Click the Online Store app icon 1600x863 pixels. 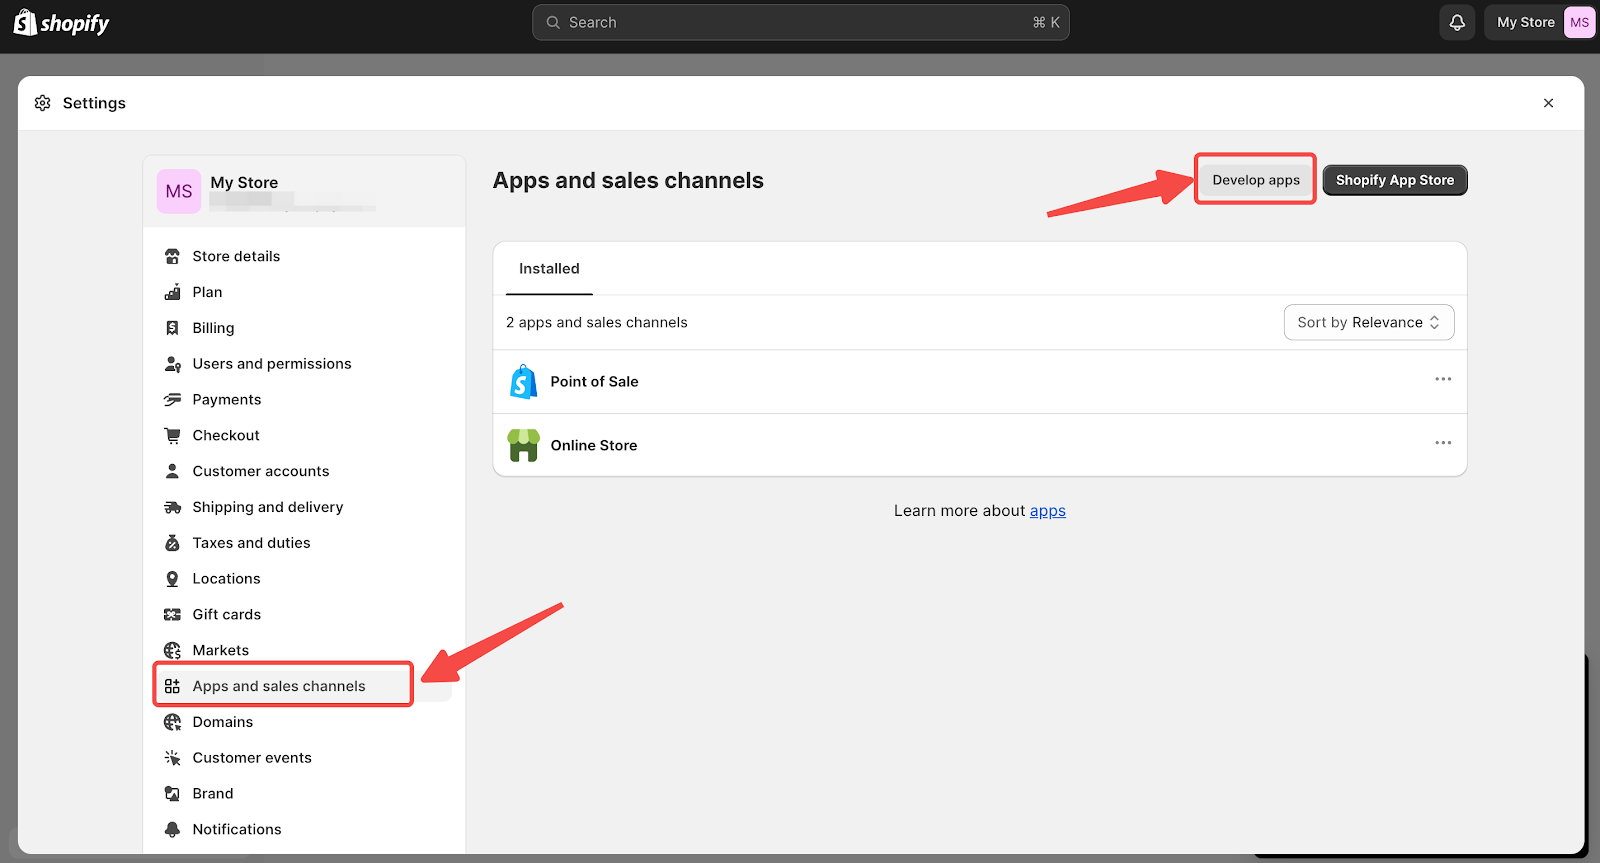click(523, 445)
